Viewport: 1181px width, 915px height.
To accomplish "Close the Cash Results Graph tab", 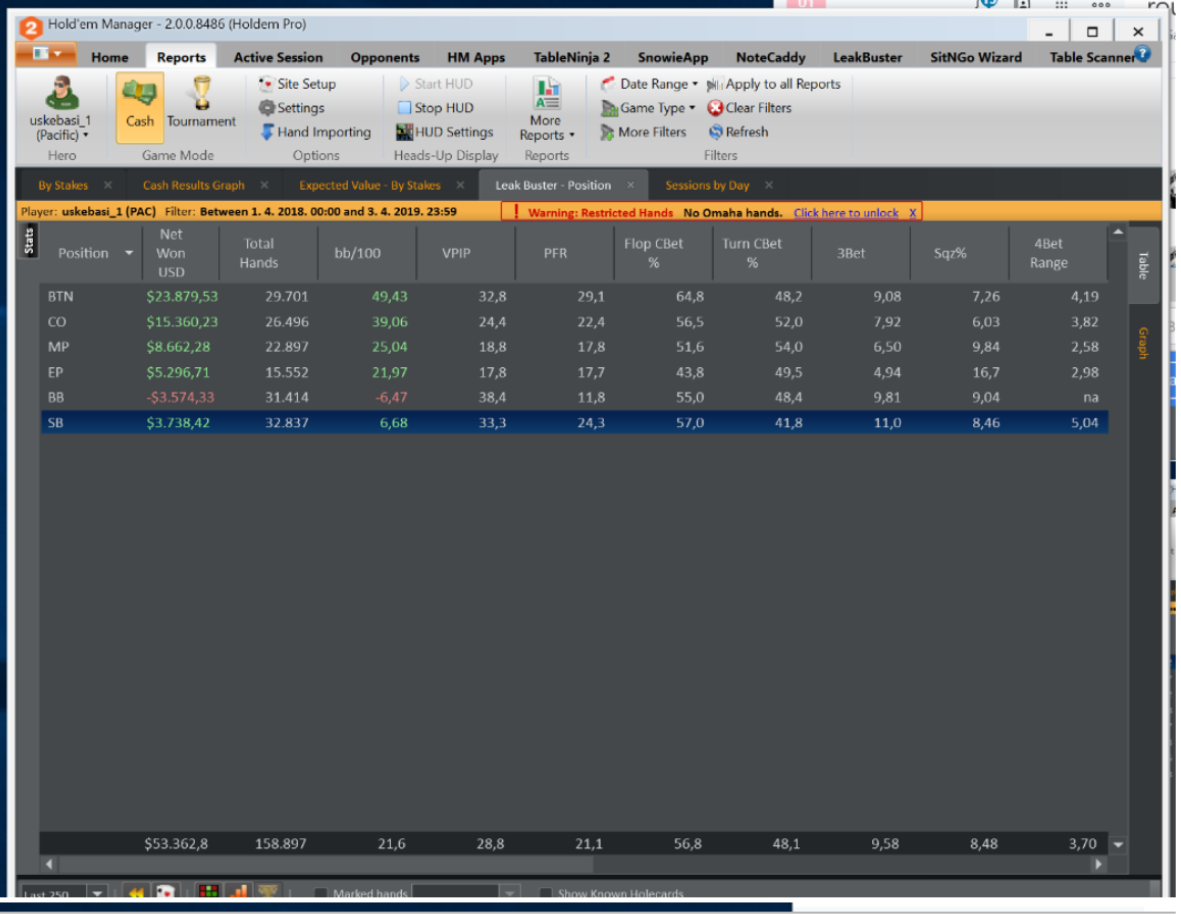I will tap(264, 185).
